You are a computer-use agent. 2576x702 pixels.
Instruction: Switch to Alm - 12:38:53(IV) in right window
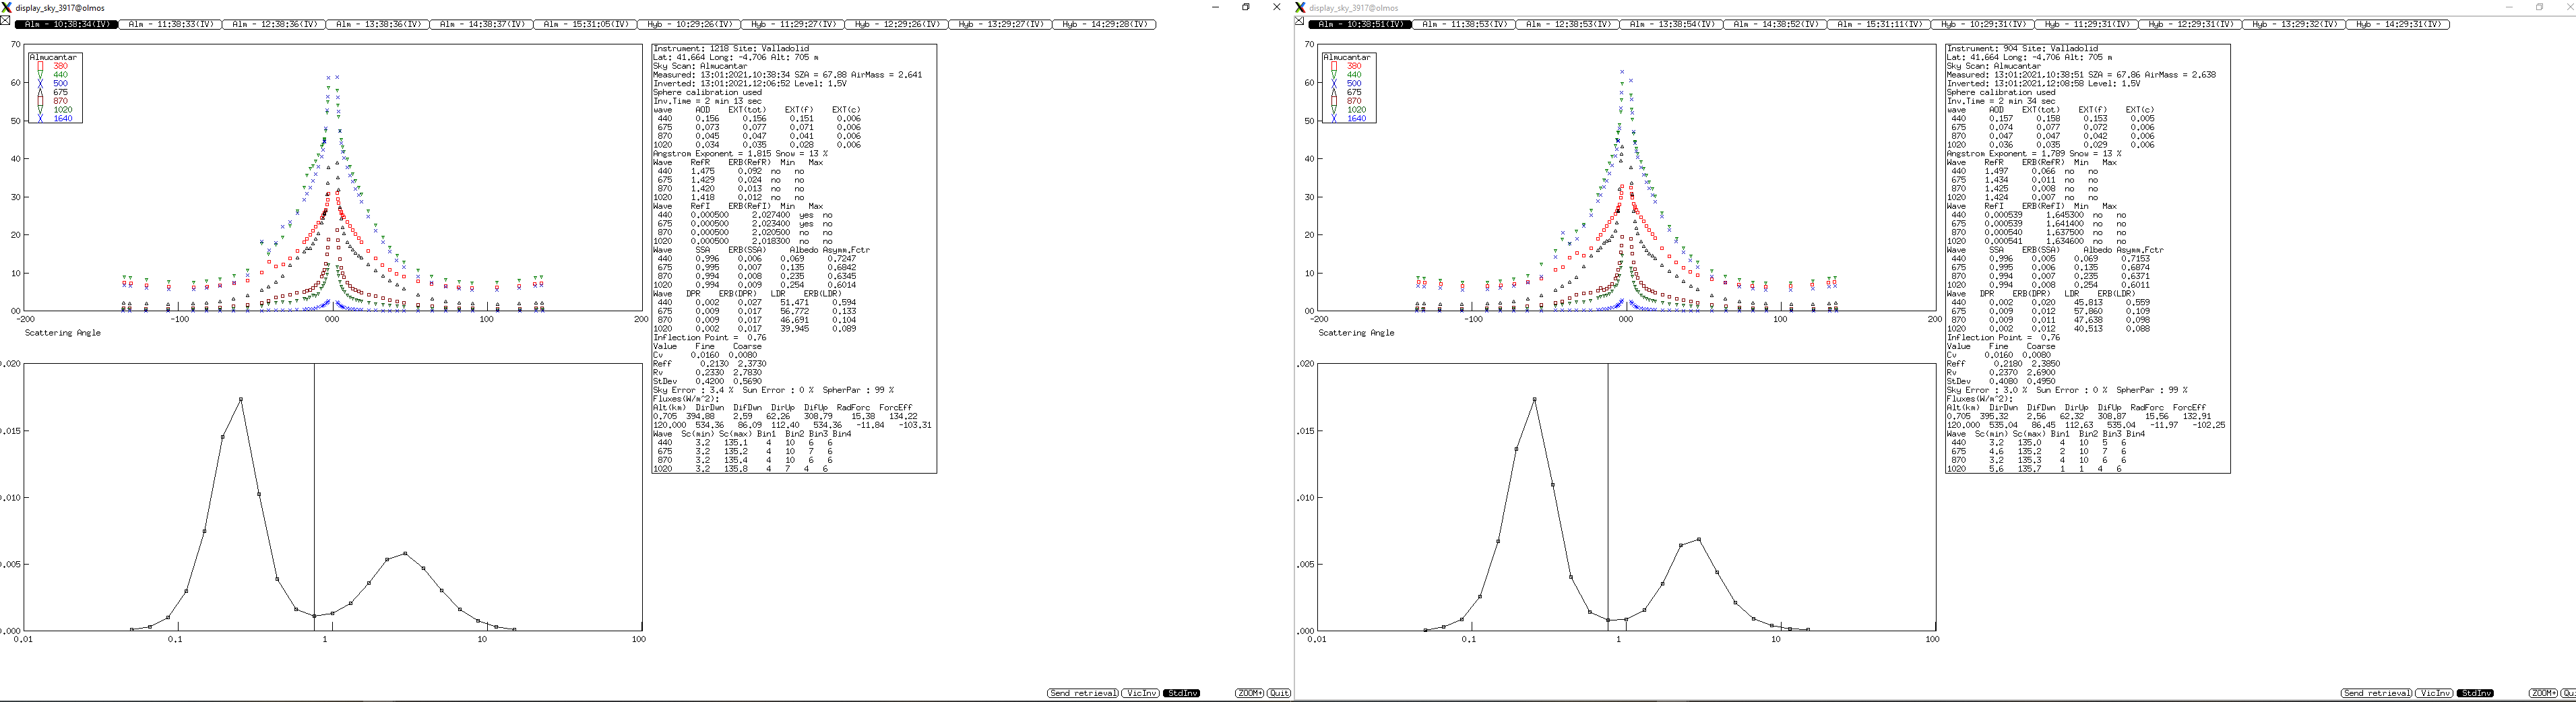[x=1568, y=24]
